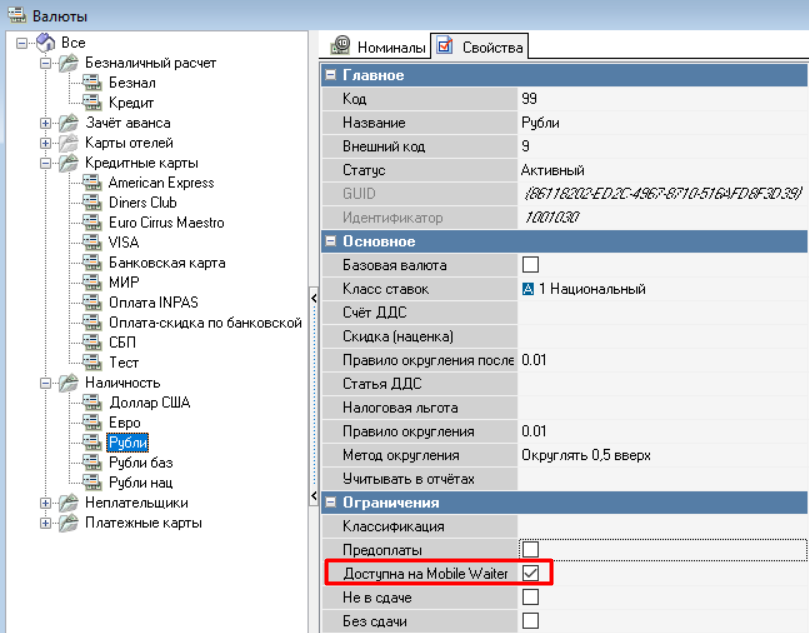Collapse the Главное properties section
Screen dimensions: 809x633
click(x=331, y=76)
